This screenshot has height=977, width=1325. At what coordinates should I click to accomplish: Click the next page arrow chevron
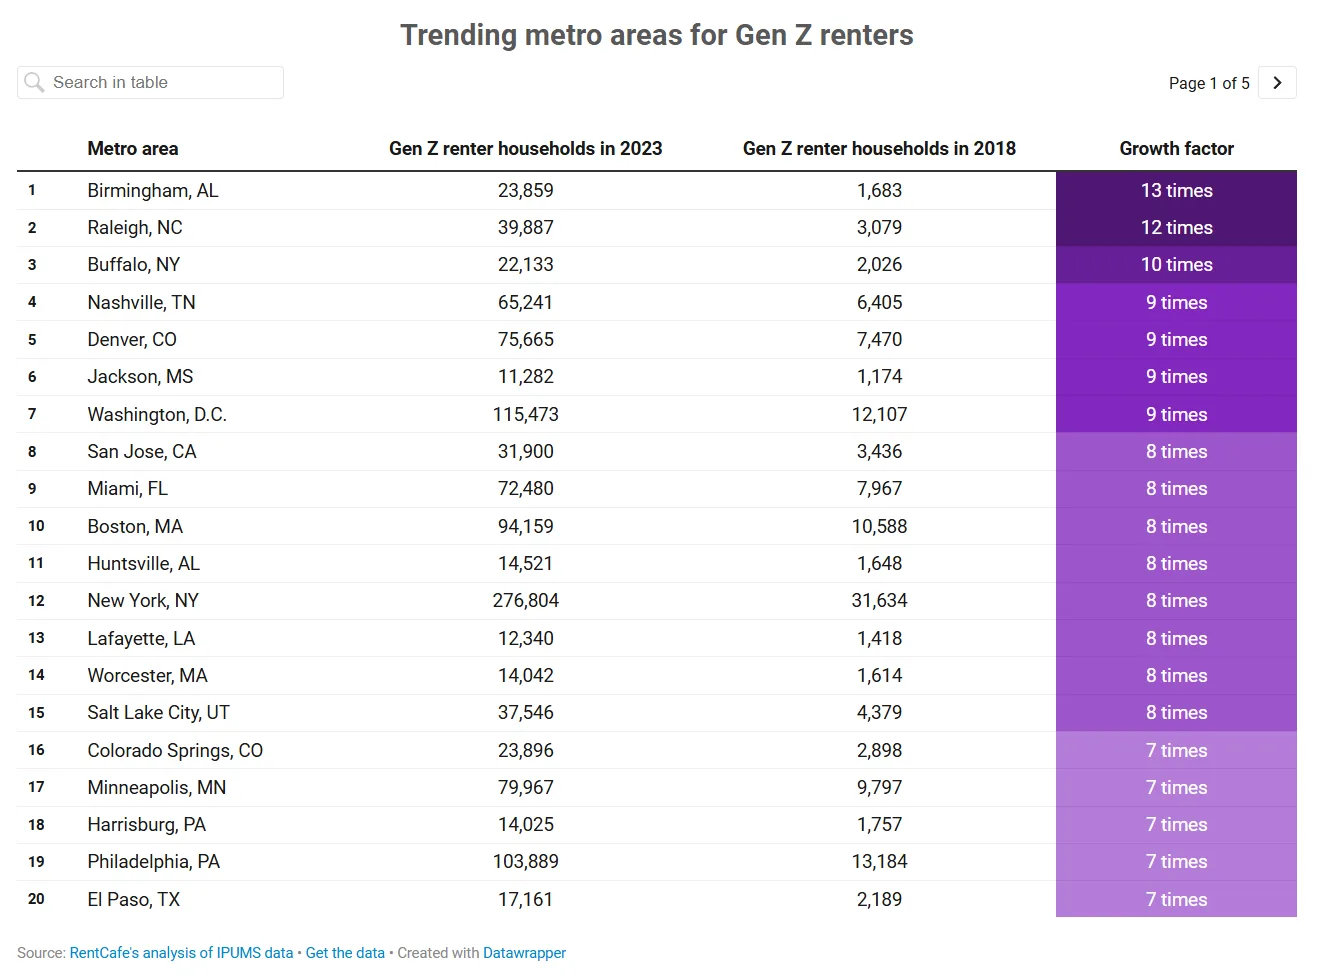[1276, 82]
